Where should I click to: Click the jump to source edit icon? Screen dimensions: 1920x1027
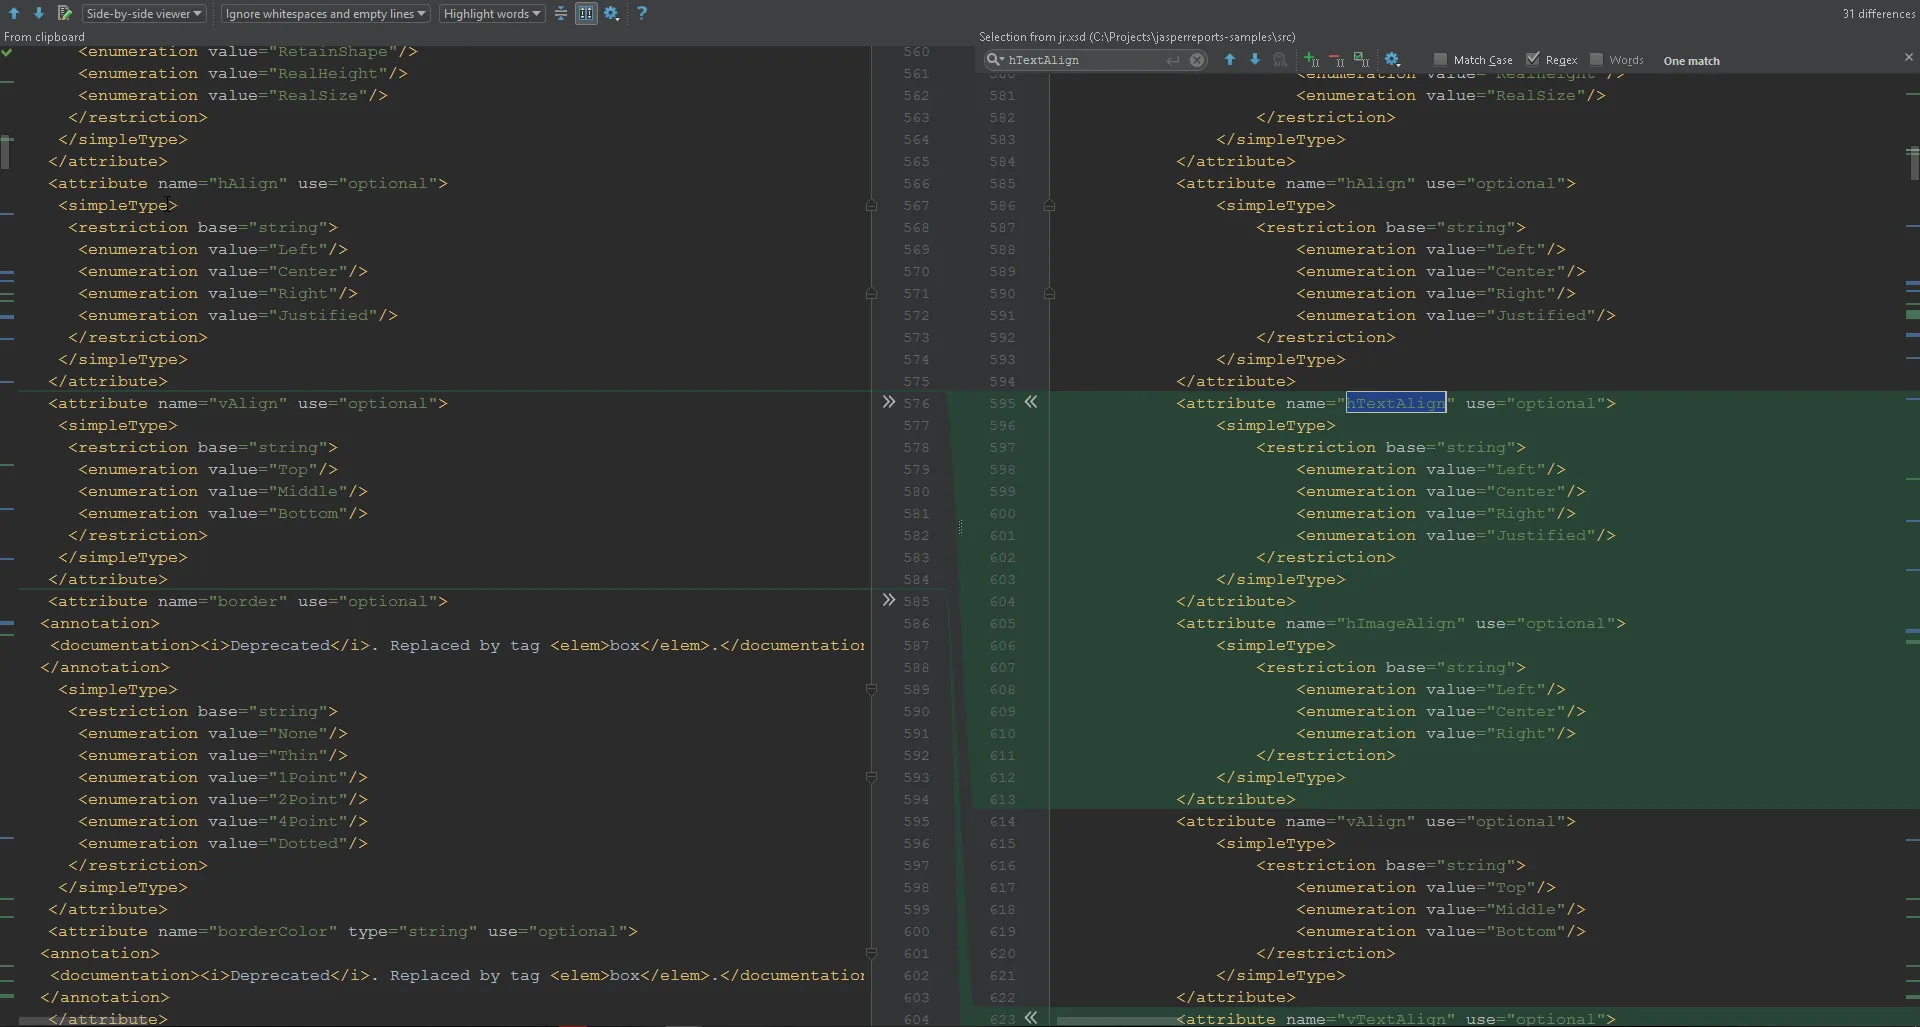65,13
